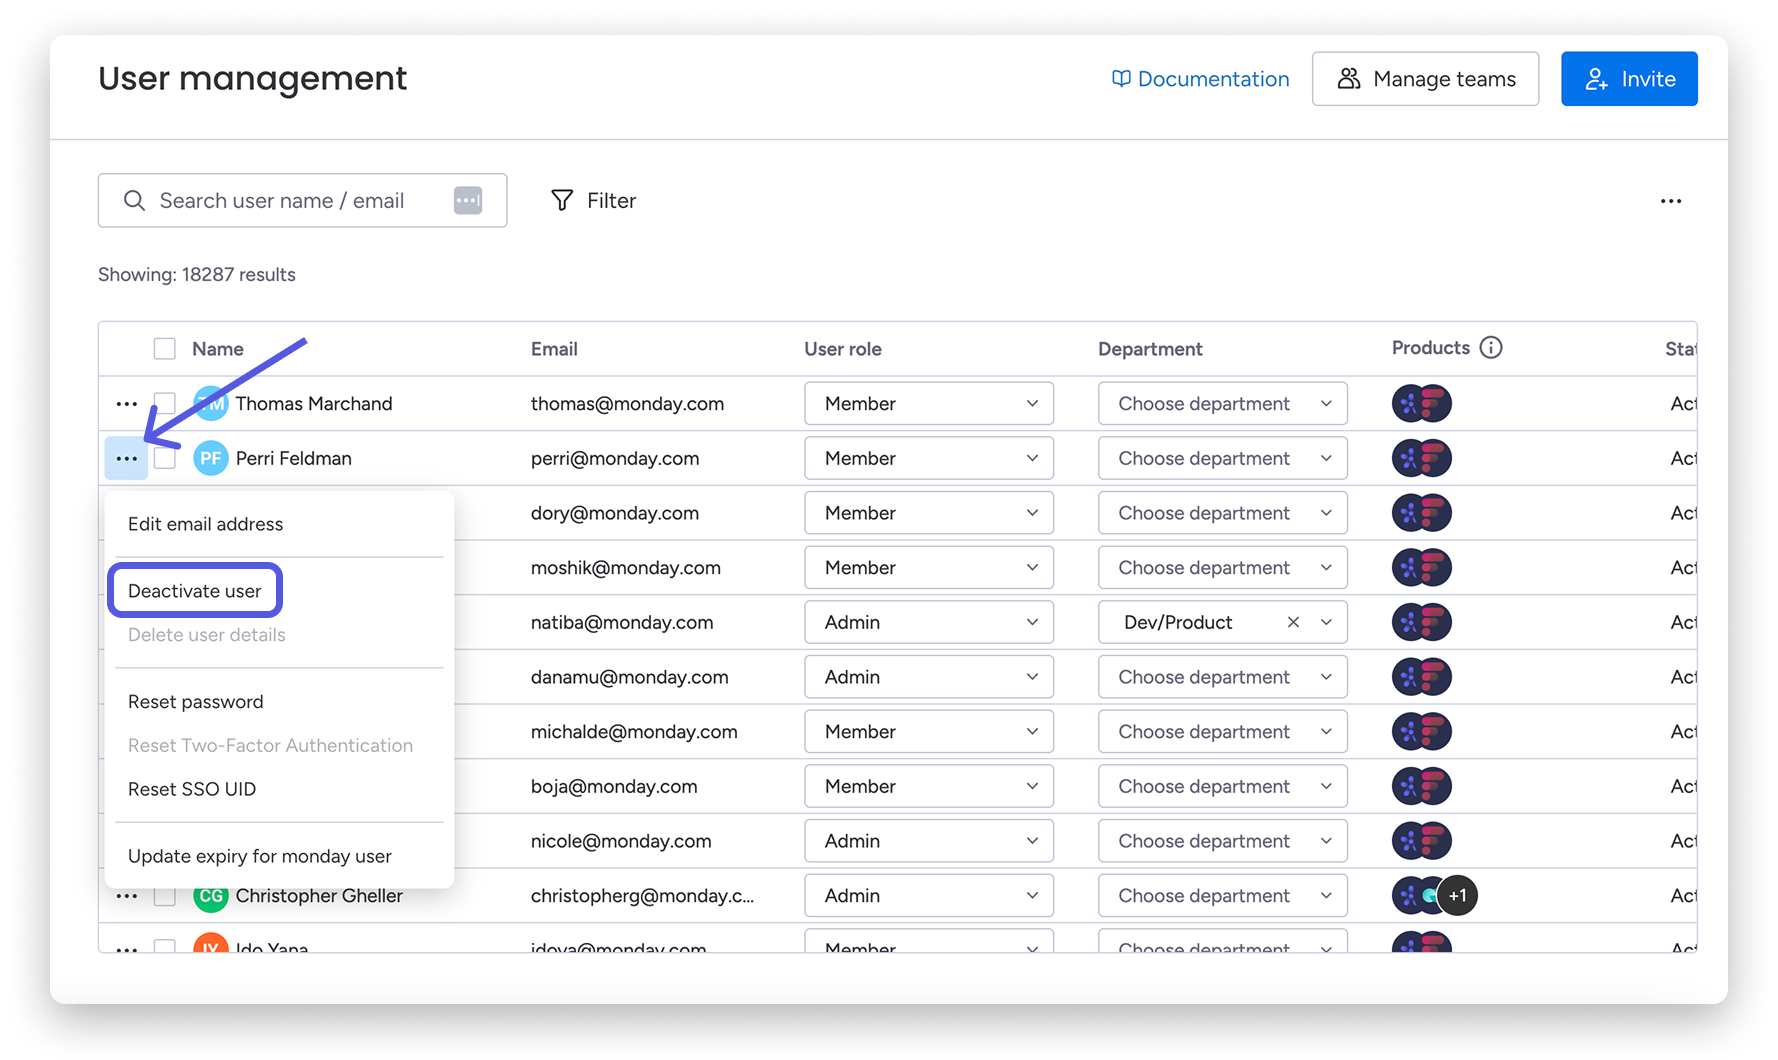Click the Showing: 18287 results text

(197, 275)
